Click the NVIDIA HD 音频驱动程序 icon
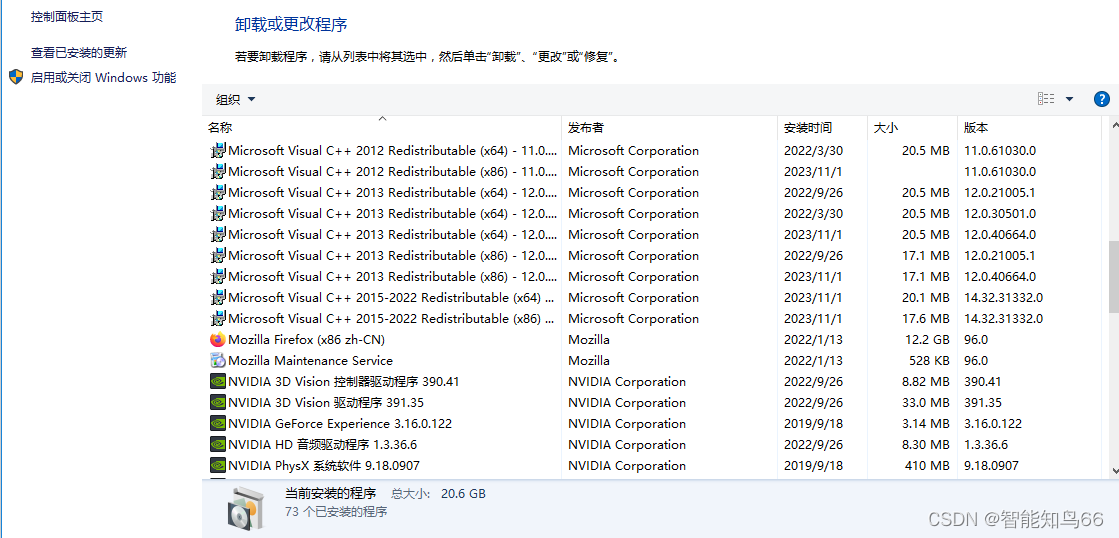Image resolution: width=1119 pixels, height=538 pixels. click(218, 445)
